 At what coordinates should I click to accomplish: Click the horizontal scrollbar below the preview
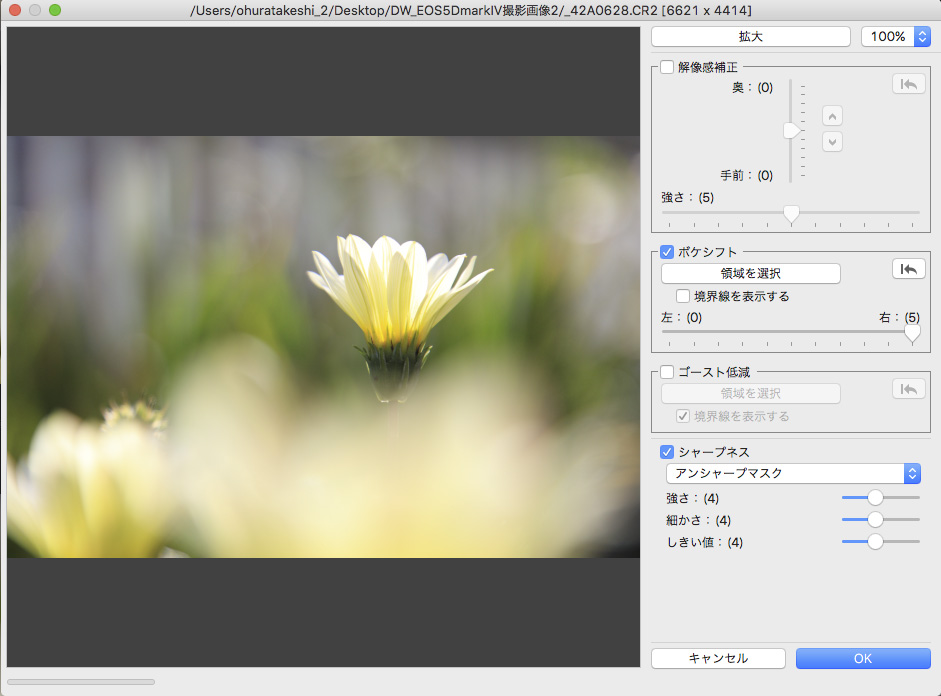[x=81, y=682]
